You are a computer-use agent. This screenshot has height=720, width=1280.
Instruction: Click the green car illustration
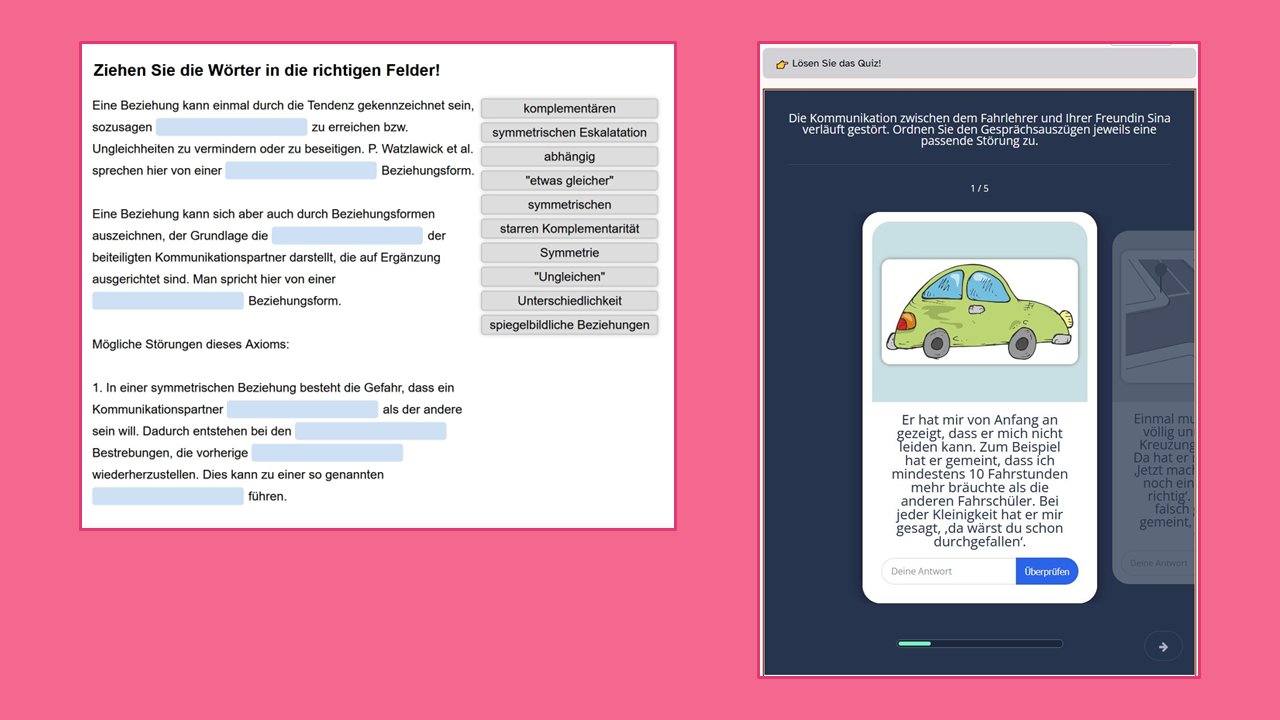point(979,311)
